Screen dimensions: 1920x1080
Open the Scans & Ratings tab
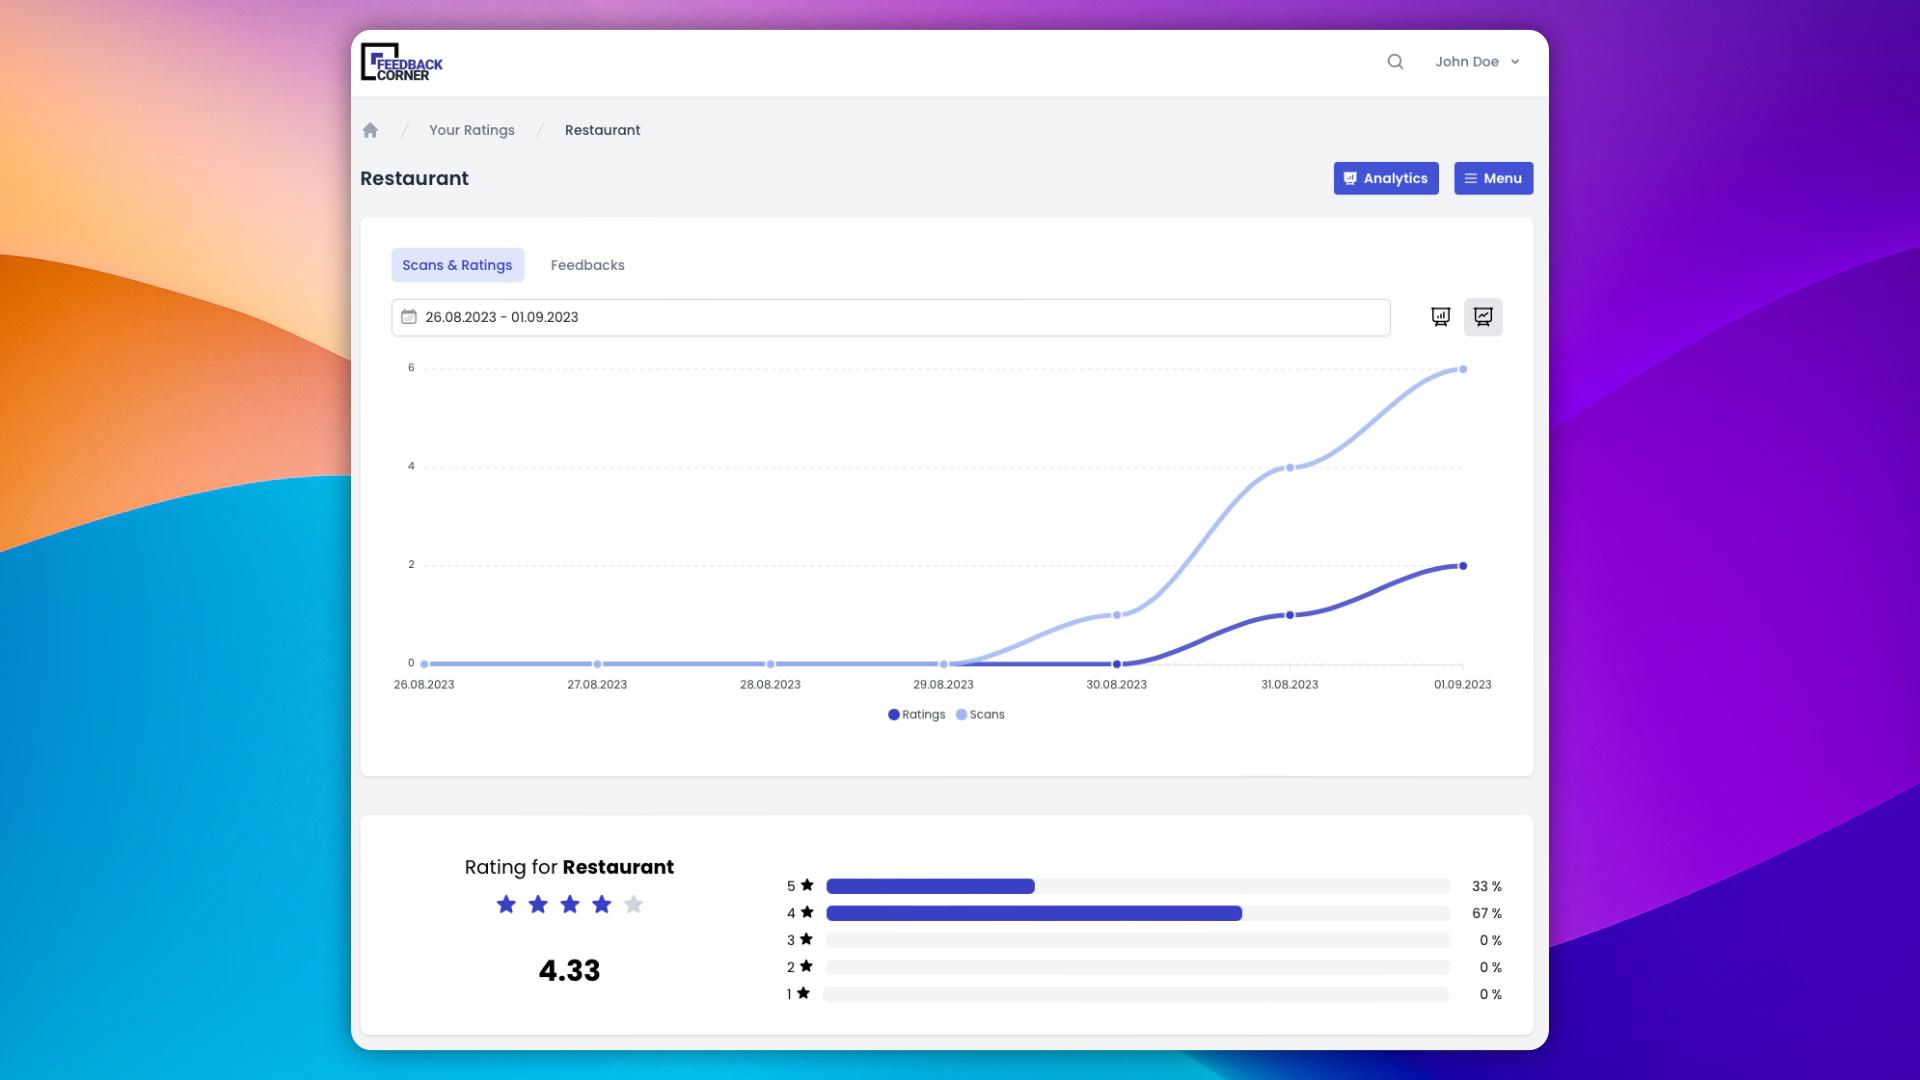457,265
